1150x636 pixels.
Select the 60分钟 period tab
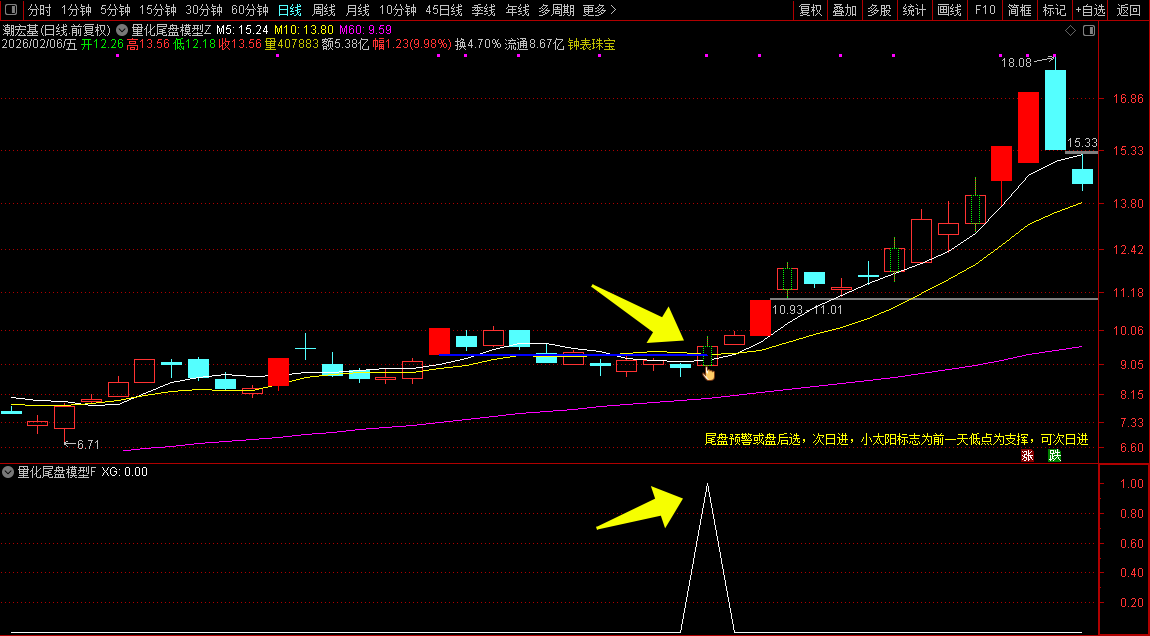point(249,10)
